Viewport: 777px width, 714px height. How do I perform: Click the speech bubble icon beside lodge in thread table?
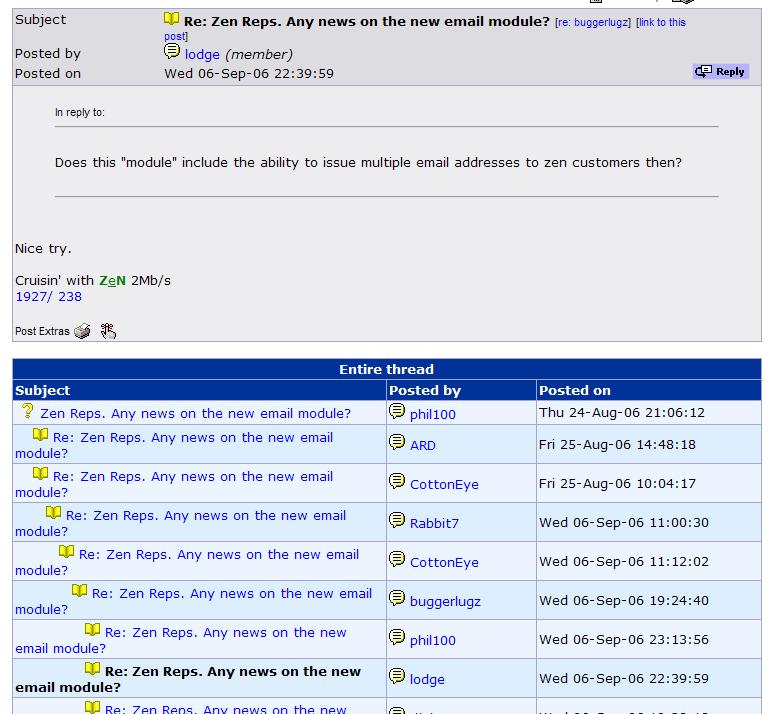coord(396,676)
